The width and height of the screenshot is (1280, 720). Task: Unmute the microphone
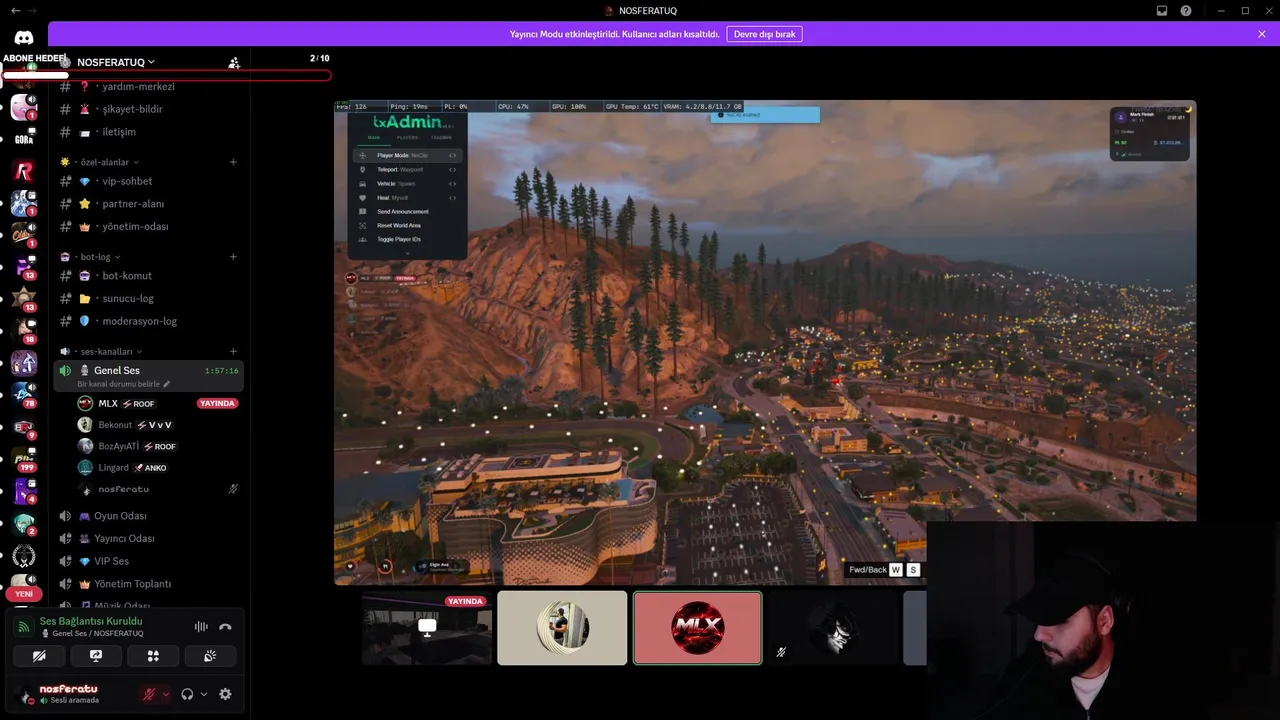click(149, 694)
